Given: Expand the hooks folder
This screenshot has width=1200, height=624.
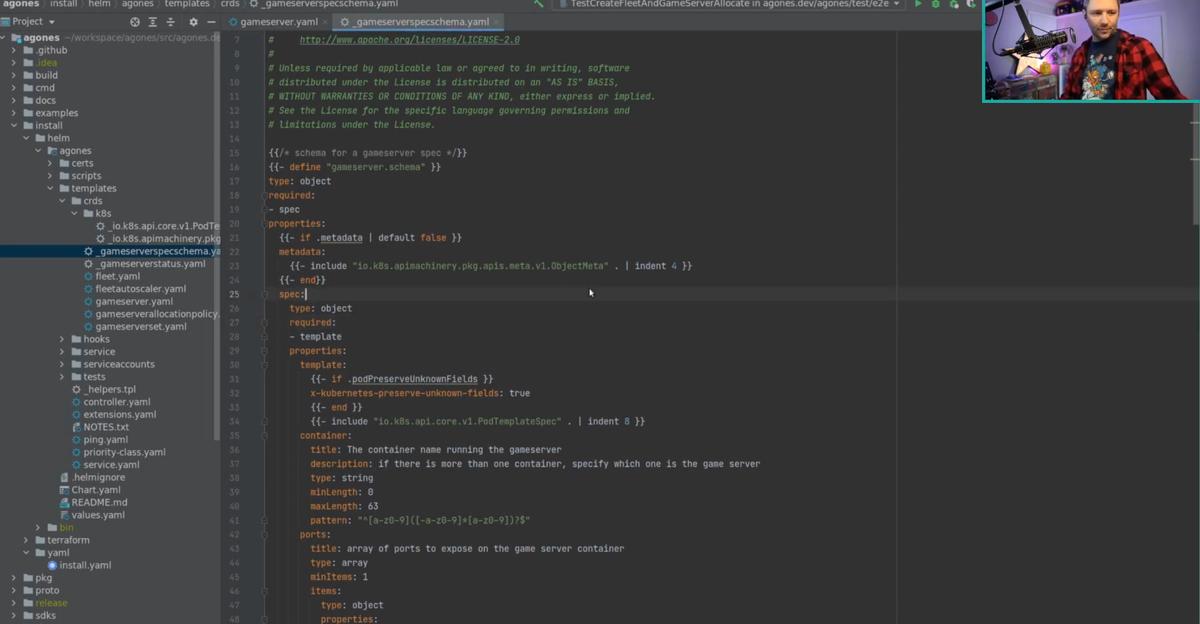Looking at the screenshot, I should pyautogui.click(x=62, y=339).
